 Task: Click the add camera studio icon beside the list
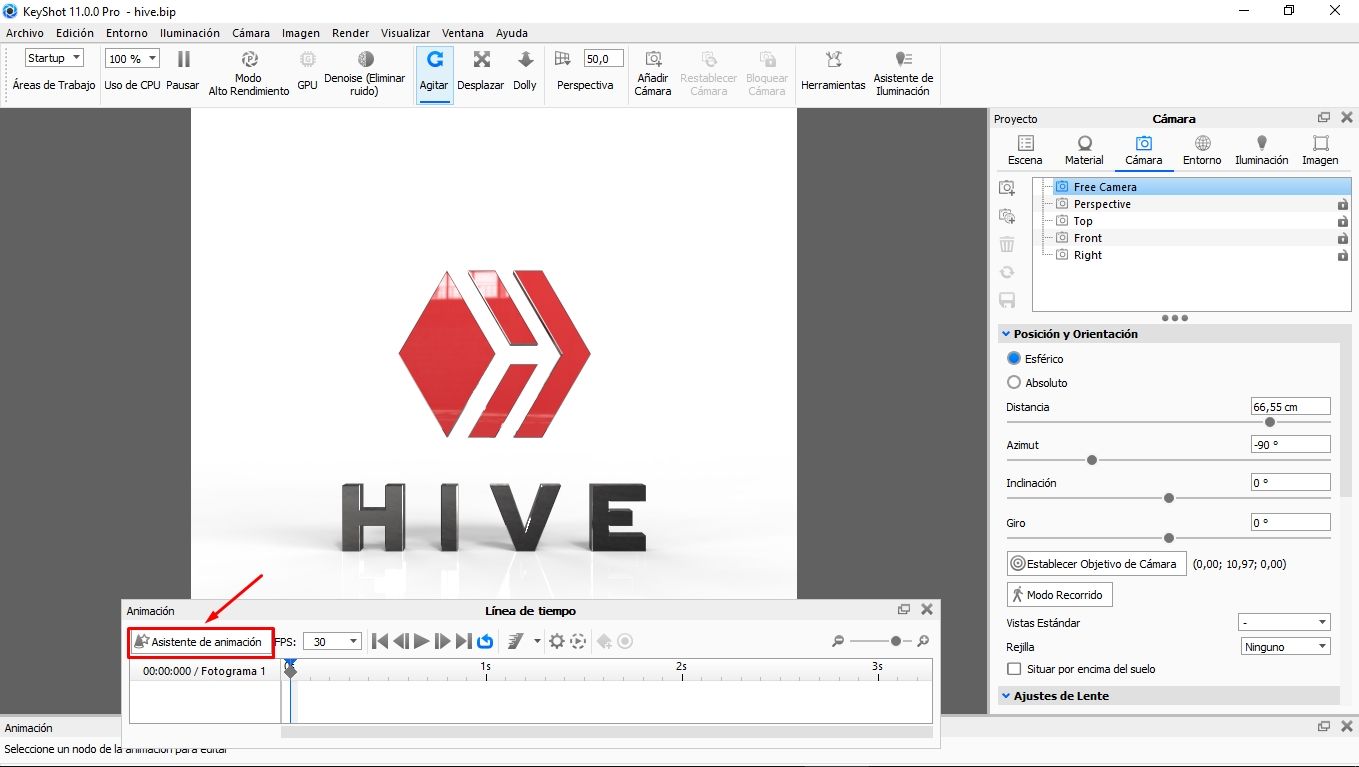(x=1007, y=216)
